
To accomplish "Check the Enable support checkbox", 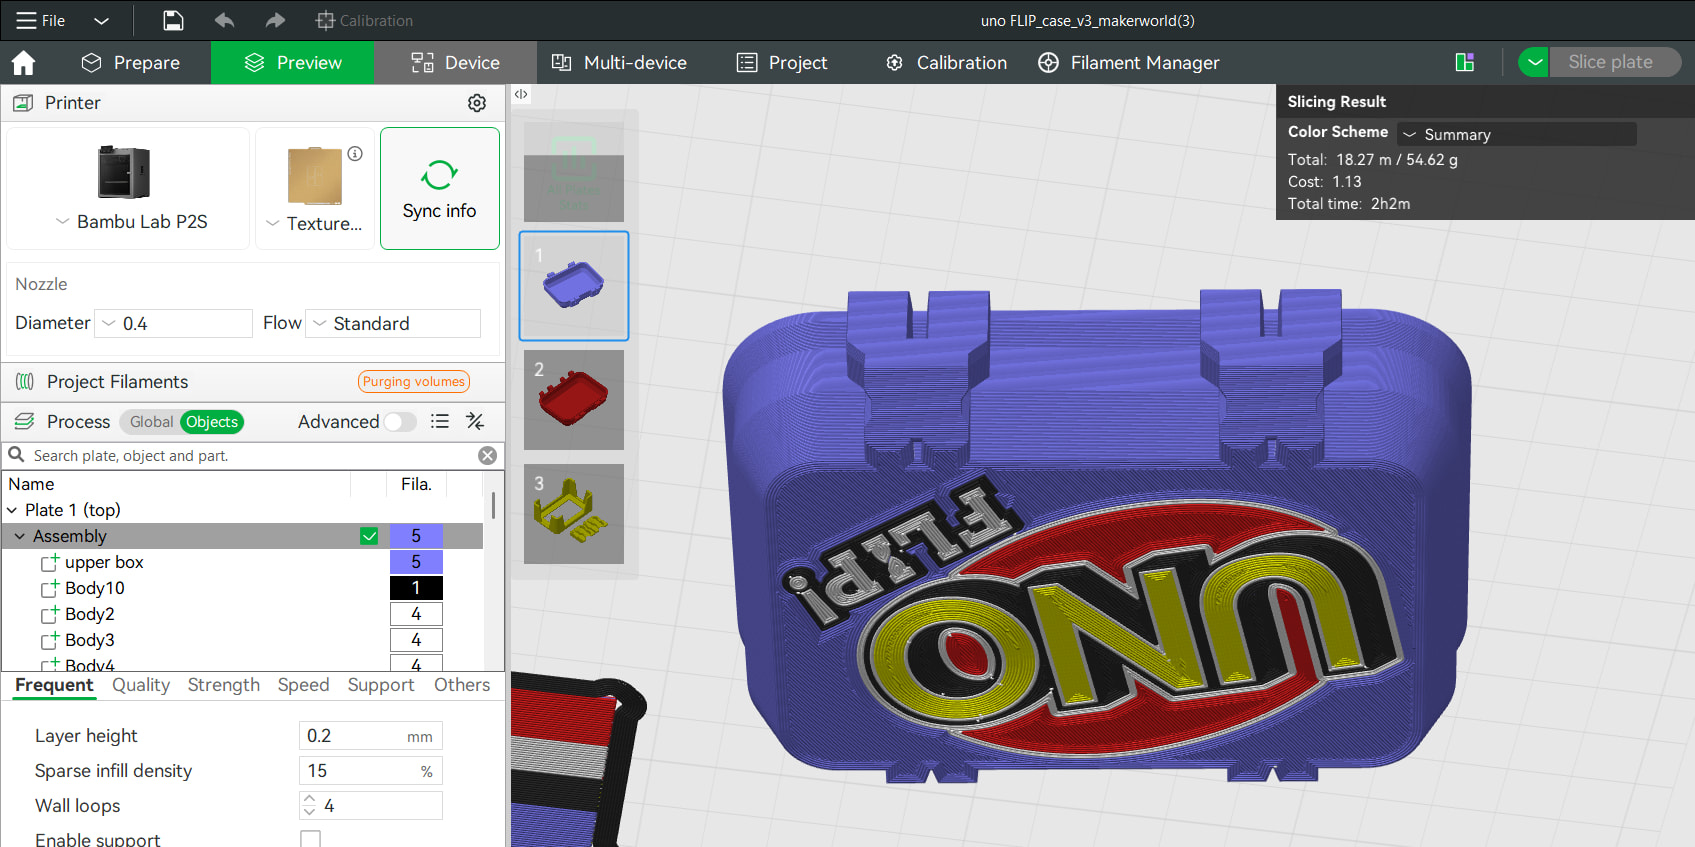I will [311, 839].
